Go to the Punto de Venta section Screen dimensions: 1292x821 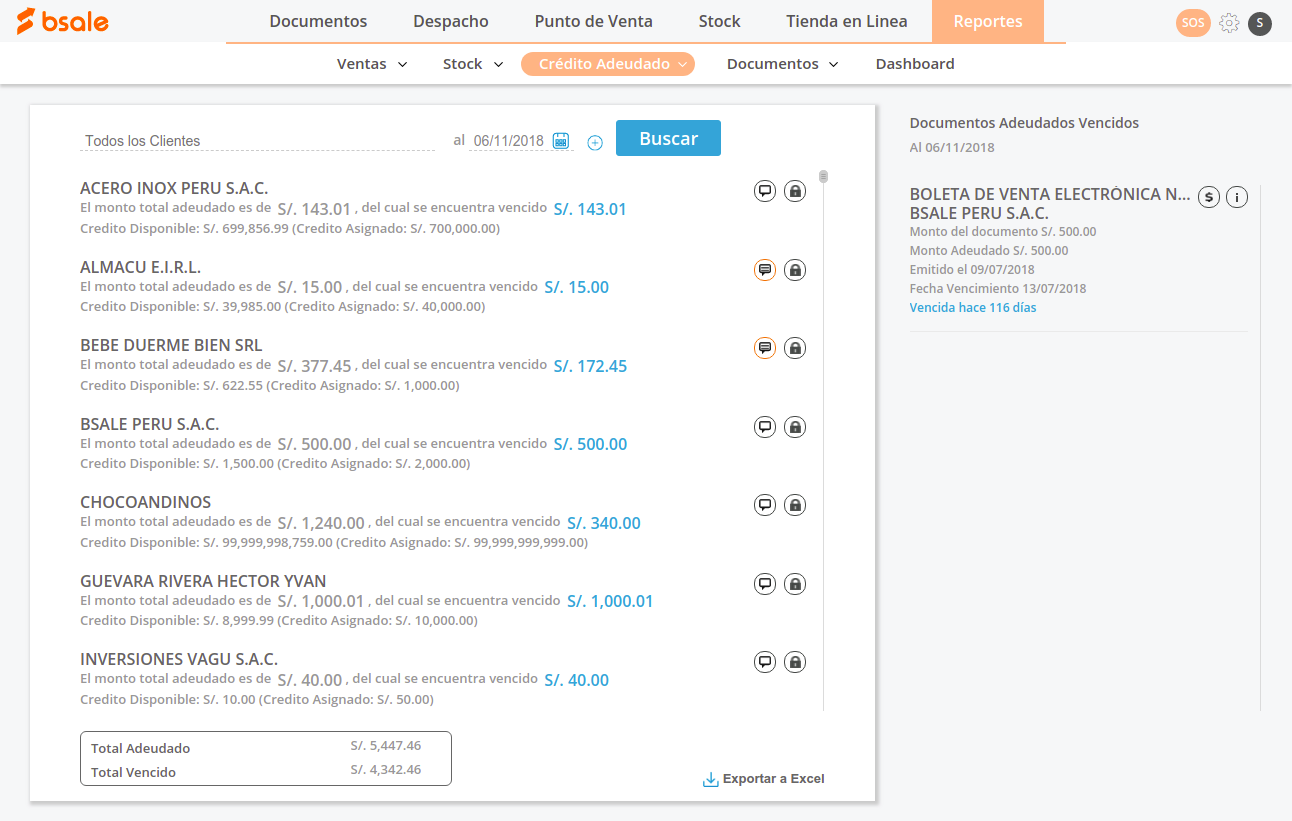(x=593, y=20)
